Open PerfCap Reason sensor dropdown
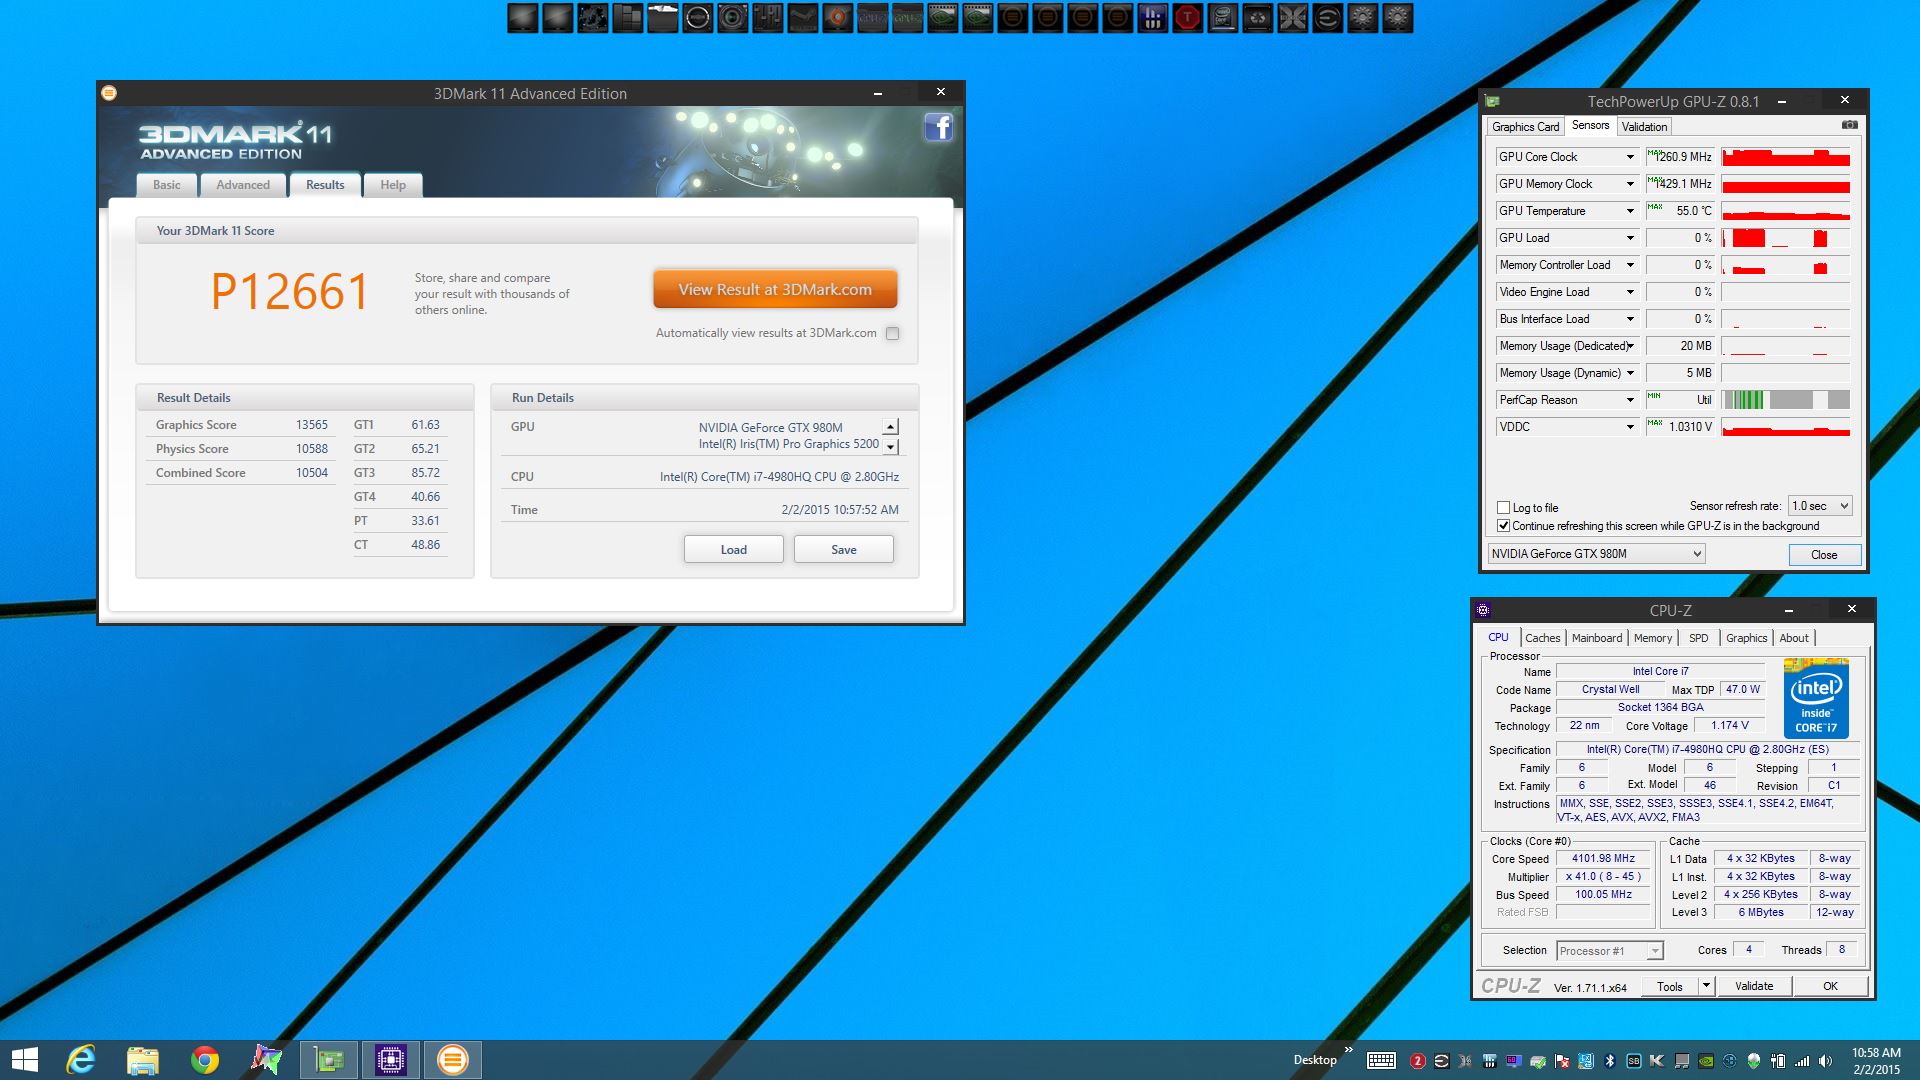Screen dimensions: 1920x1080 tap(1630, 400)
